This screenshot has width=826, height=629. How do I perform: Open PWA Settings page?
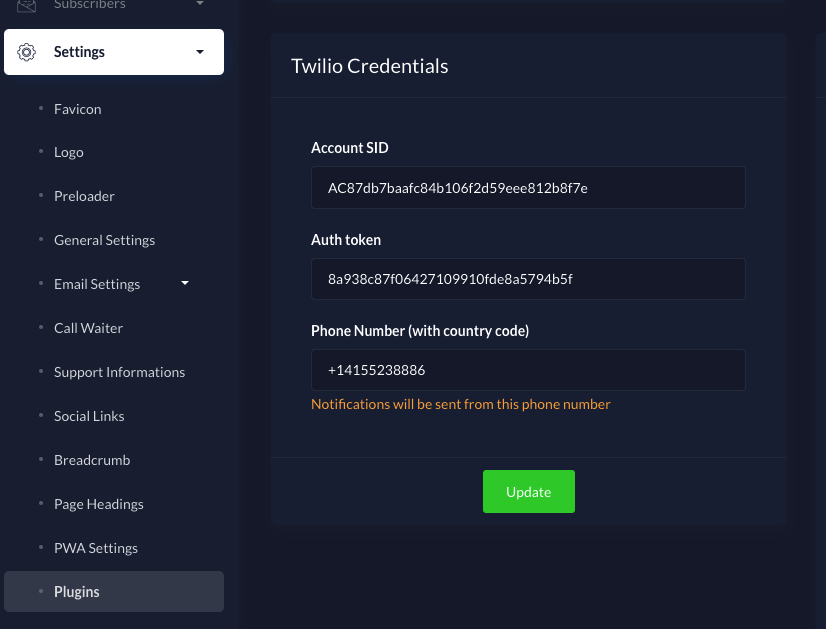click(x=96, y=548)
